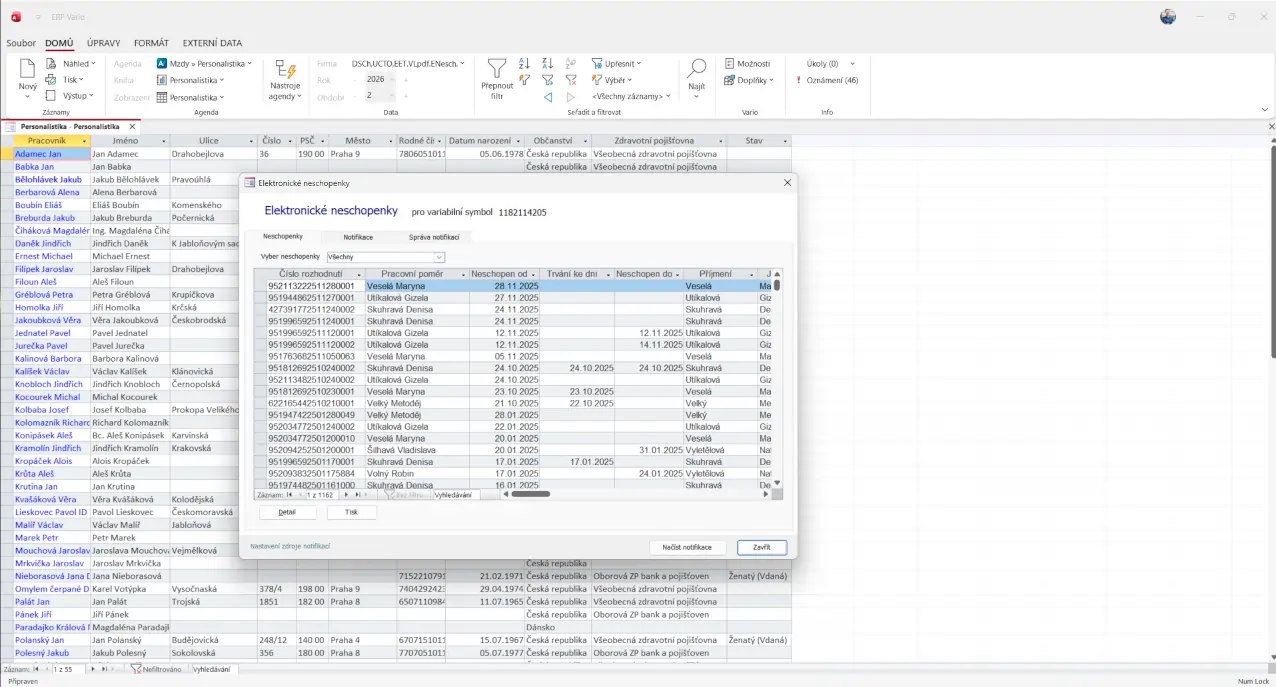Open the Neschopen od column filter arrow
Screen dimensions: 1276x687
pyautogui.click(x=535, y=274)
